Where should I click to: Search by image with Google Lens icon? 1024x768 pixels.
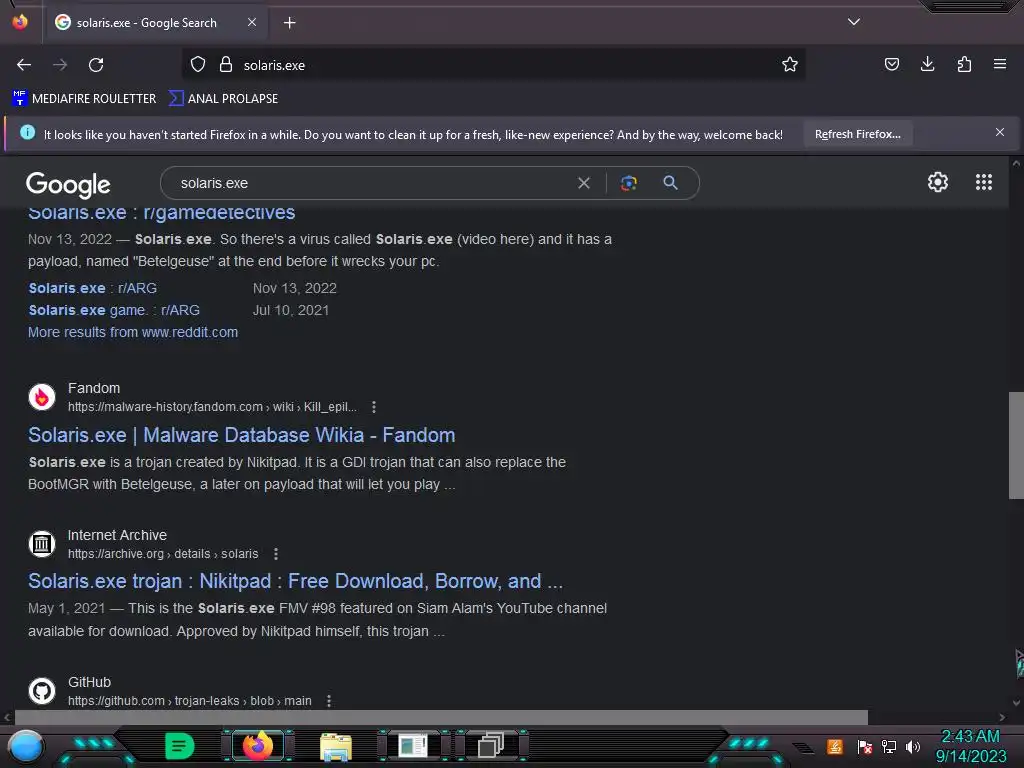(x=628, y=184)
